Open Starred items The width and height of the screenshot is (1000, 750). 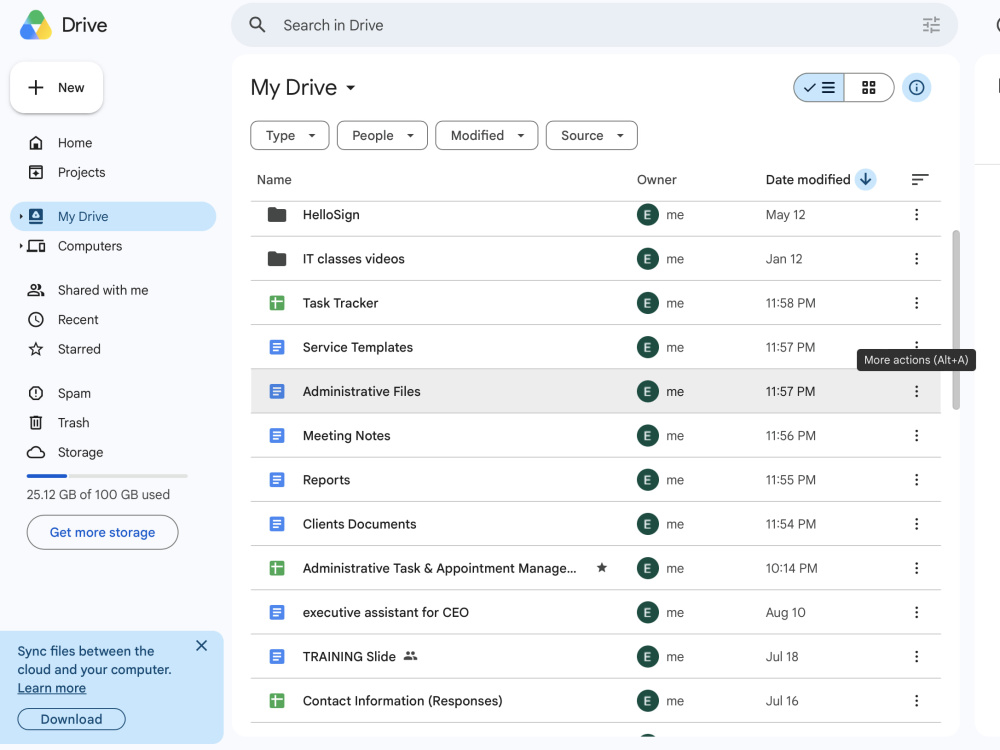point(79,349)
